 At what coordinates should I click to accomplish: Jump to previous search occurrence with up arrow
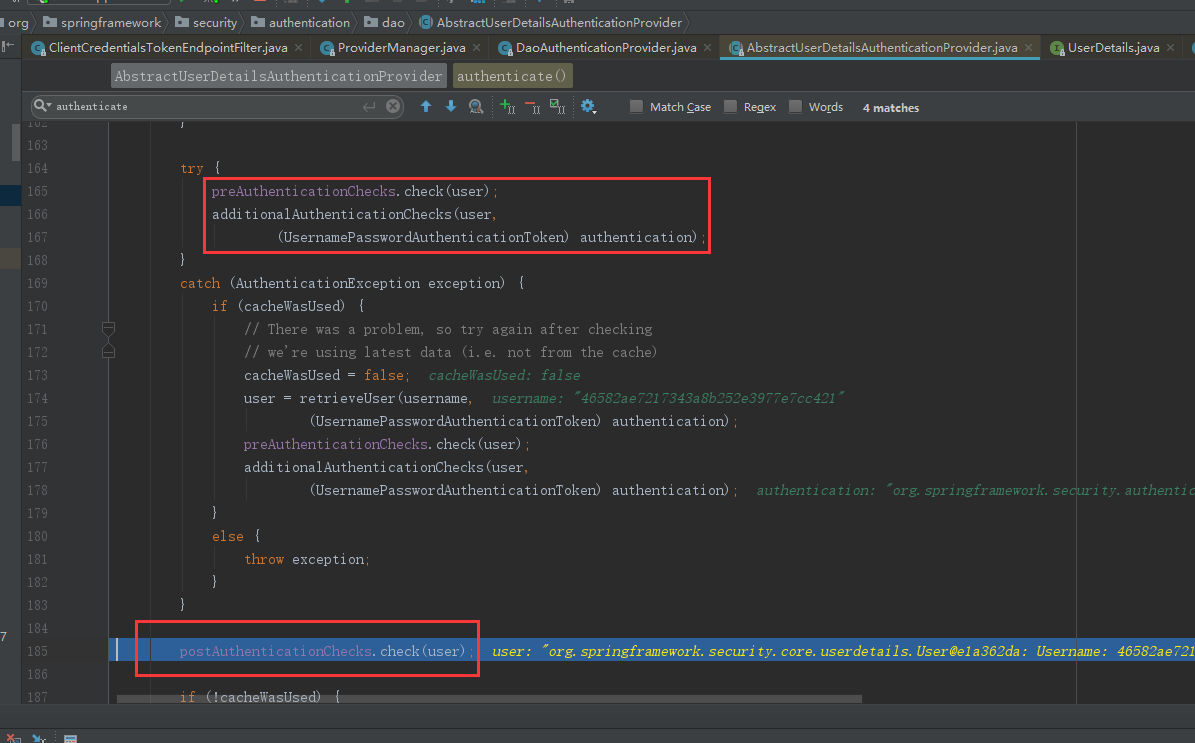[x=426, y=107]
